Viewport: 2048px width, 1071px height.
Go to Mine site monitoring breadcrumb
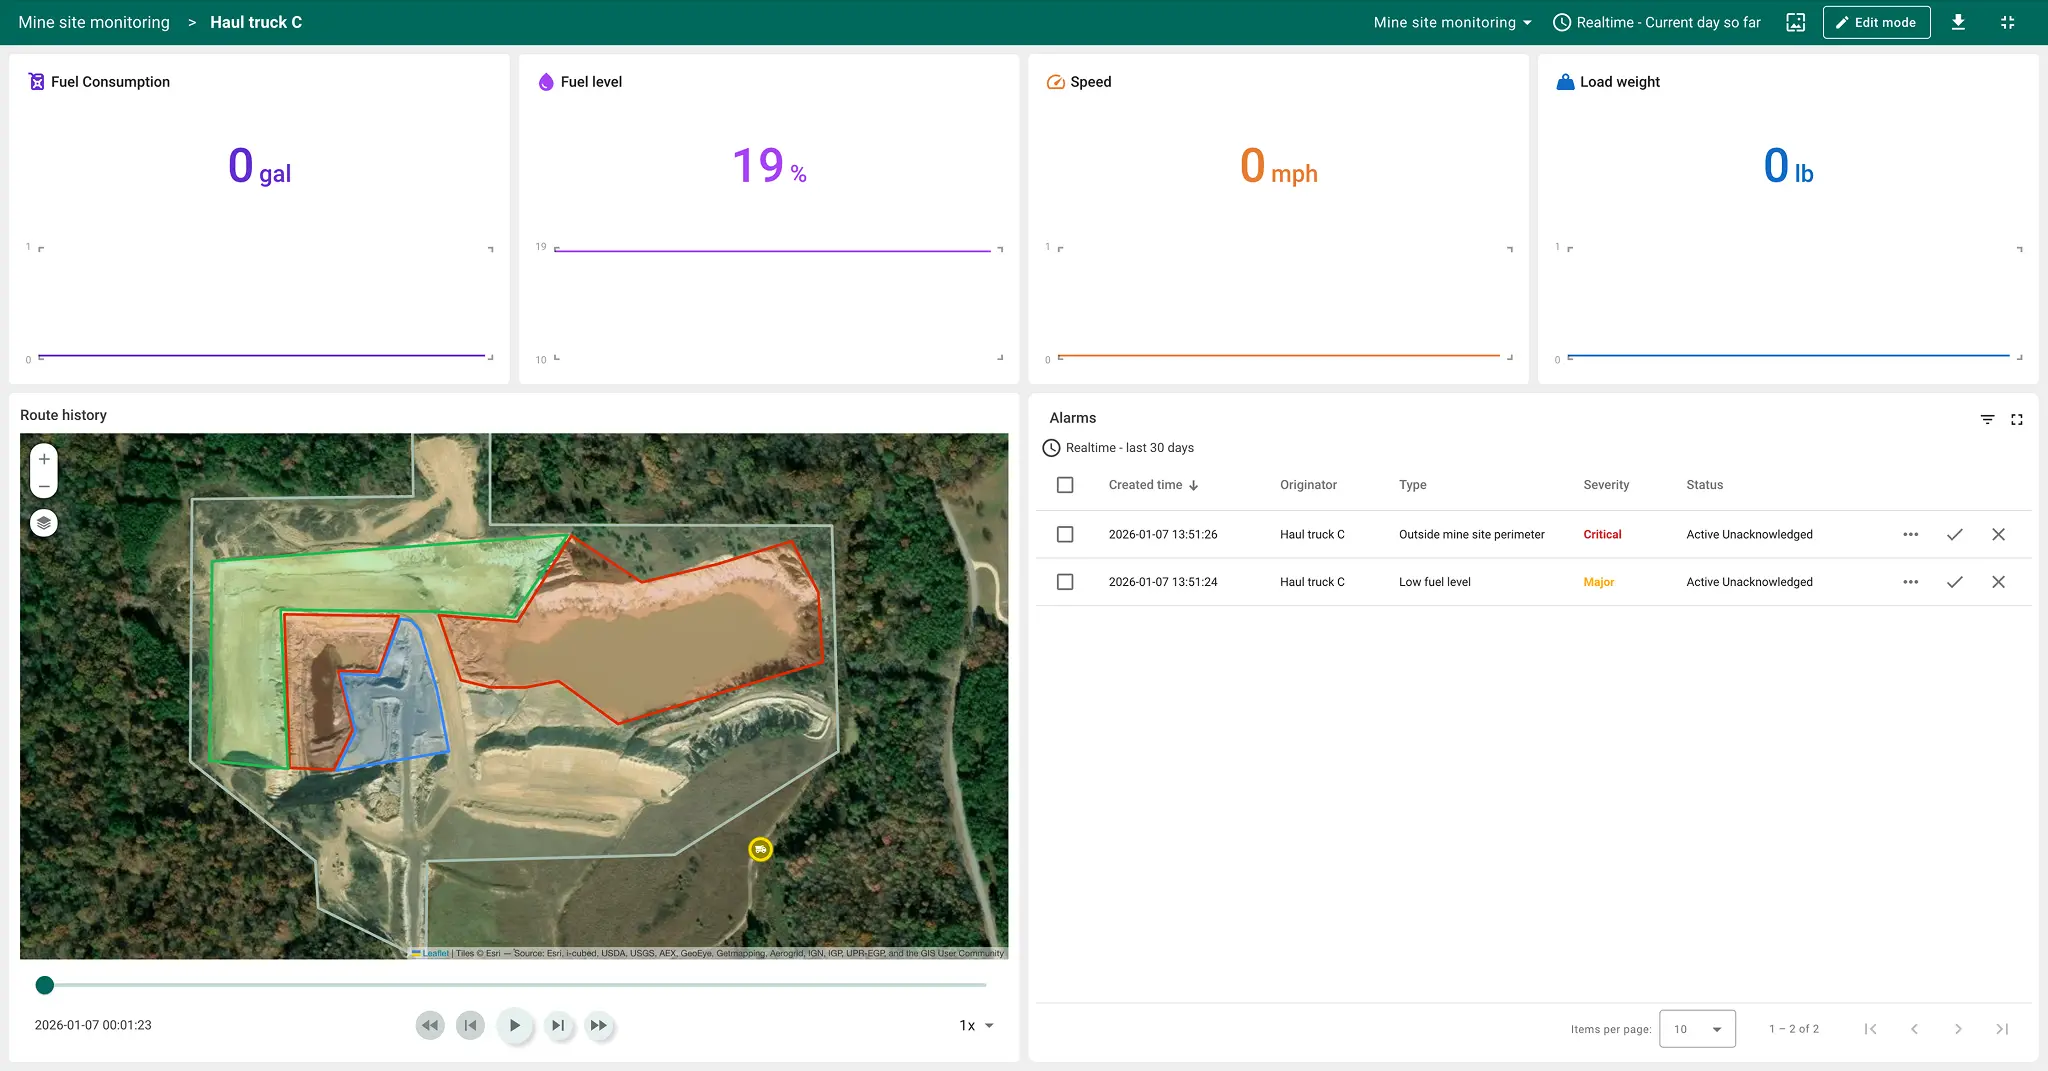click(x=94, y=22)
